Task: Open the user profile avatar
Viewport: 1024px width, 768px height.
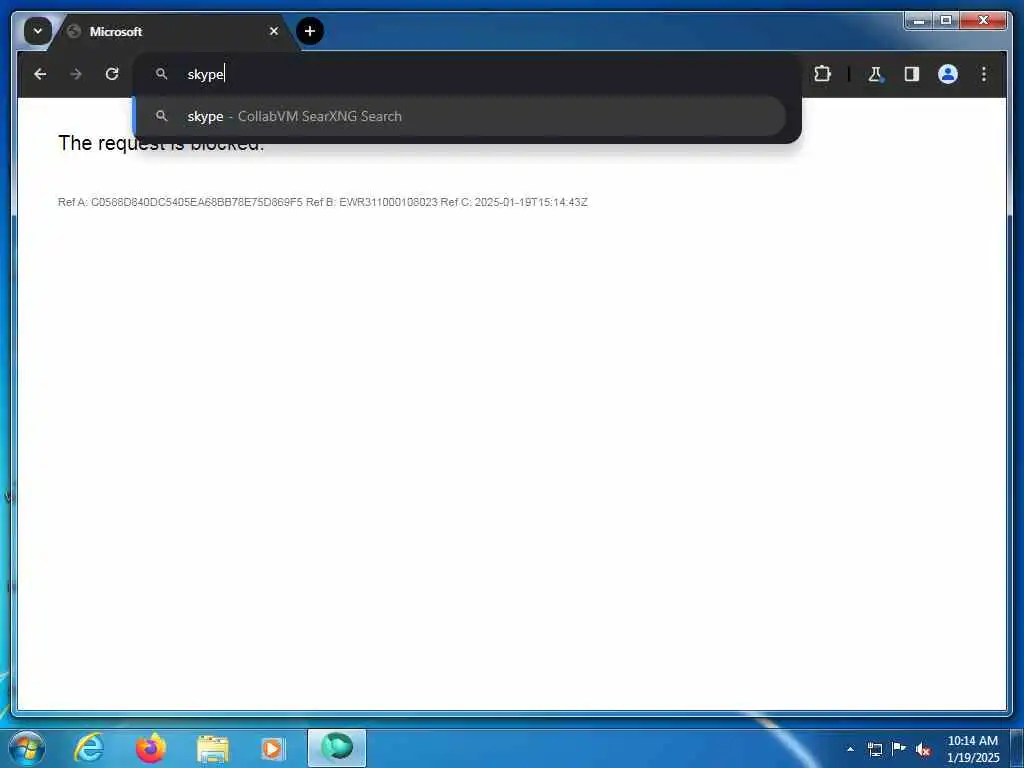Action: (948, 74)
